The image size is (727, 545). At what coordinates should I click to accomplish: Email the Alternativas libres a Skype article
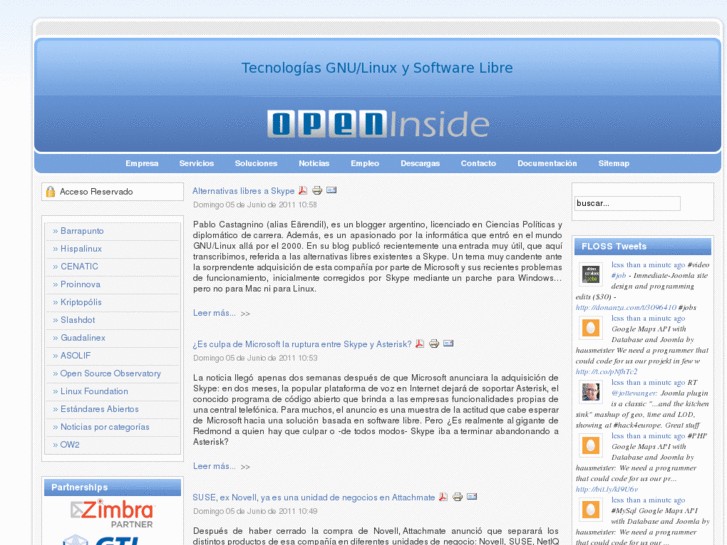pyautogui.click(x=332, y=190)
